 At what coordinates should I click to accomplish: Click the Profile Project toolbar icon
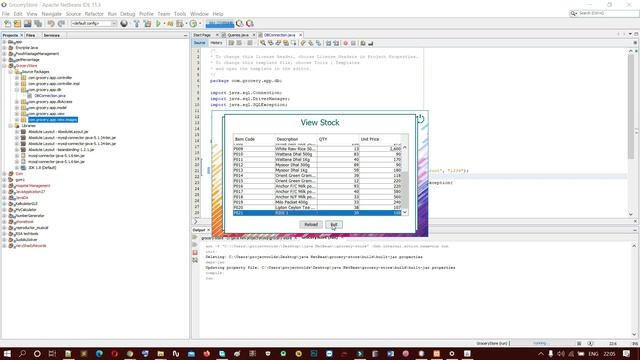[193, 24]
